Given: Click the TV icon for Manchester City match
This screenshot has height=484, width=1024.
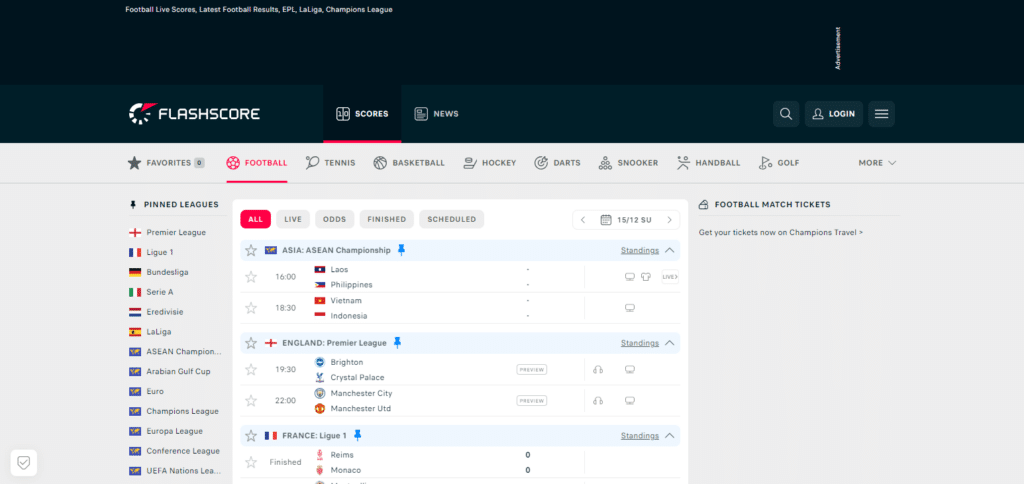Looking at the screenshot, I should [x=630, y=400].
